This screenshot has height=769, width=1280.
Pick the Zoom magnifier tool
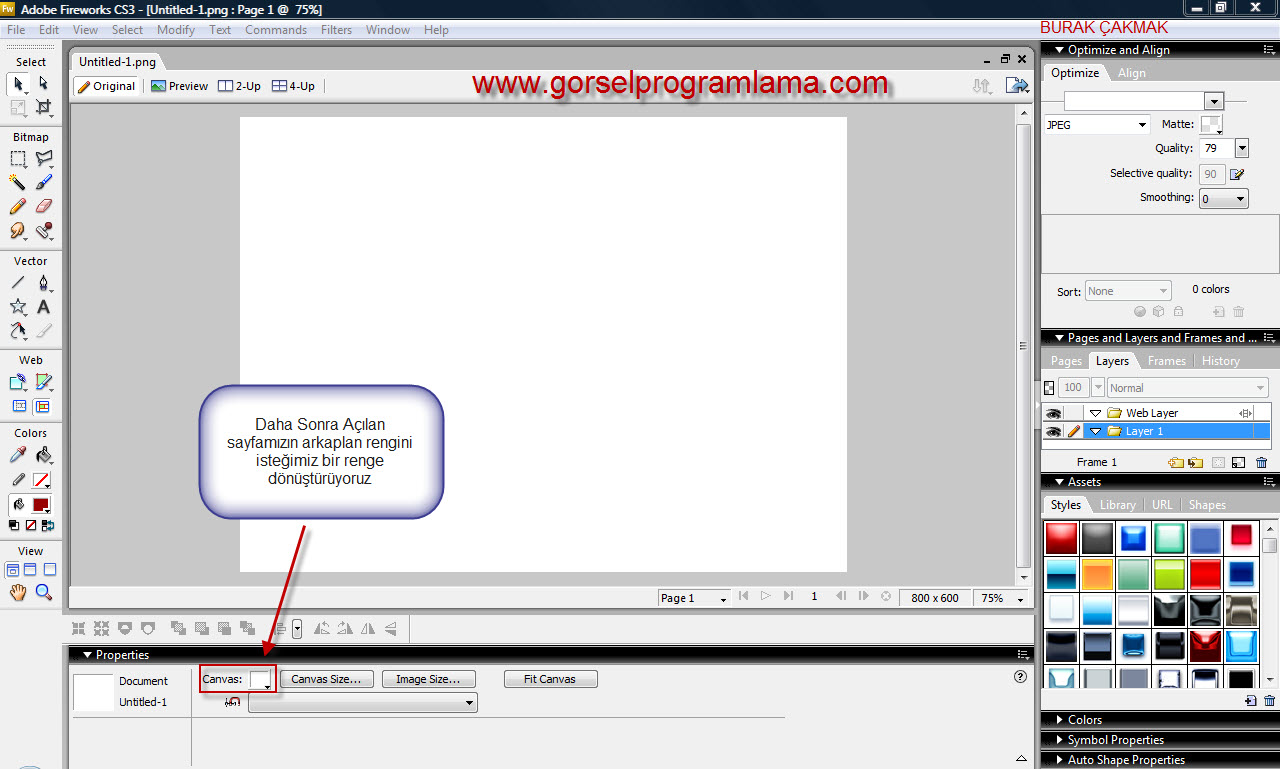(43, 593)
